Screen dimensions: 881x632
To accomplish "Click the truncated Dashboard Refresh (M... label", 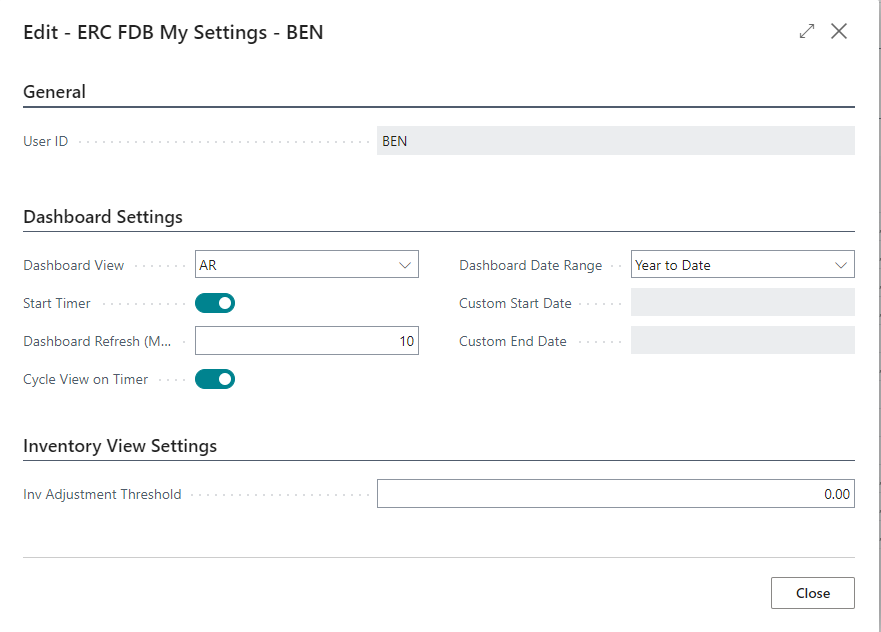I will pos(97,342).
